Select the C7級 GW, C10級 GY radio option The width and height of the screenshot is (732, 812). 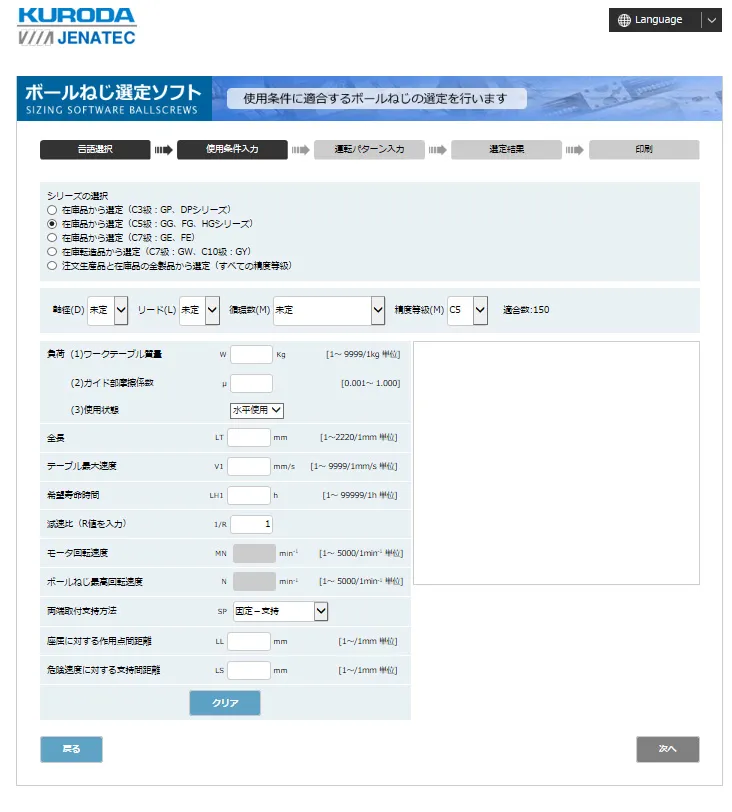(52, 252)
